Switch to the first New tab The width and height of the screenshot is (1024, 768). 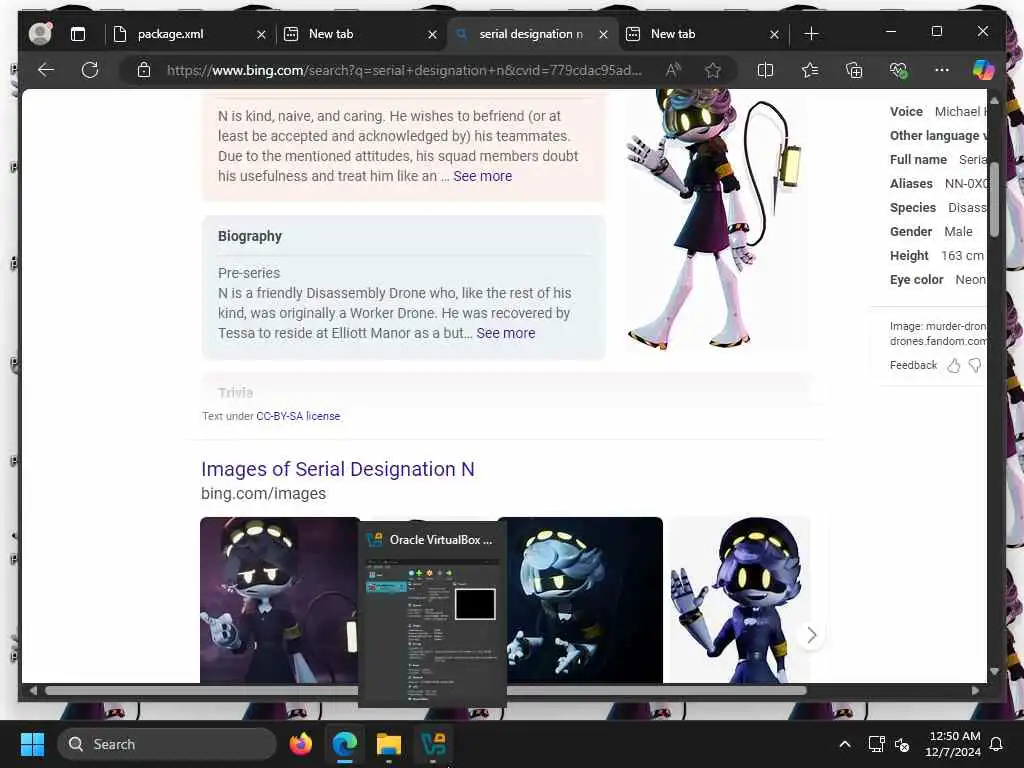[x=352, y=34]
